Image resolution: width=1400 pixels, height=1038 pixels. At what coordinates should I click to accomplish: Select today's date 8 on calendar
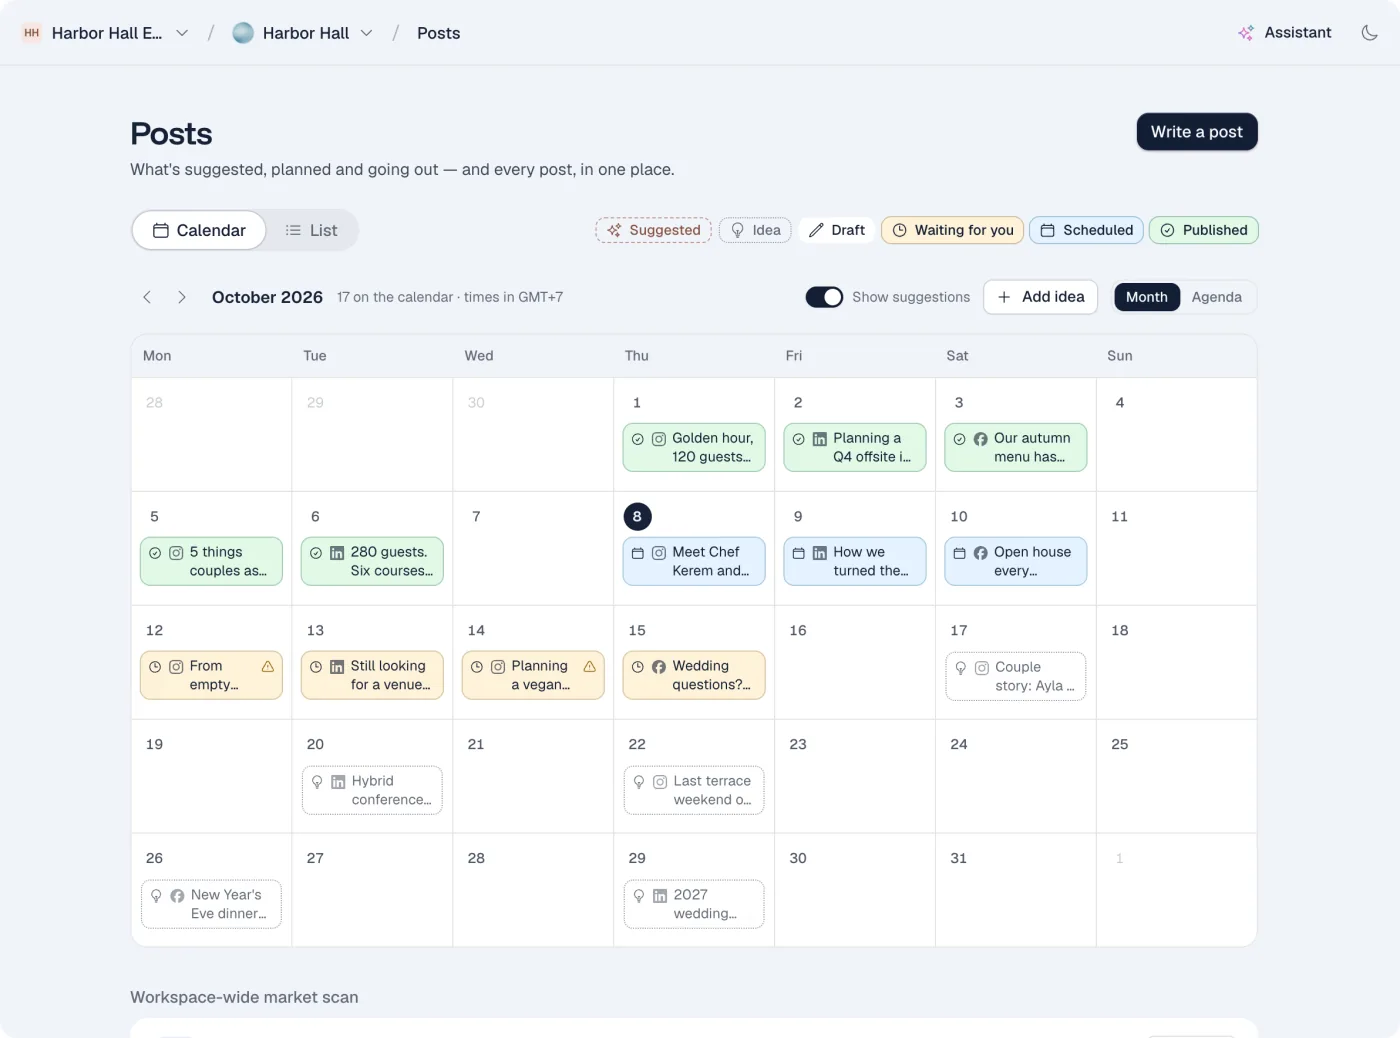[x=637, y=517]
